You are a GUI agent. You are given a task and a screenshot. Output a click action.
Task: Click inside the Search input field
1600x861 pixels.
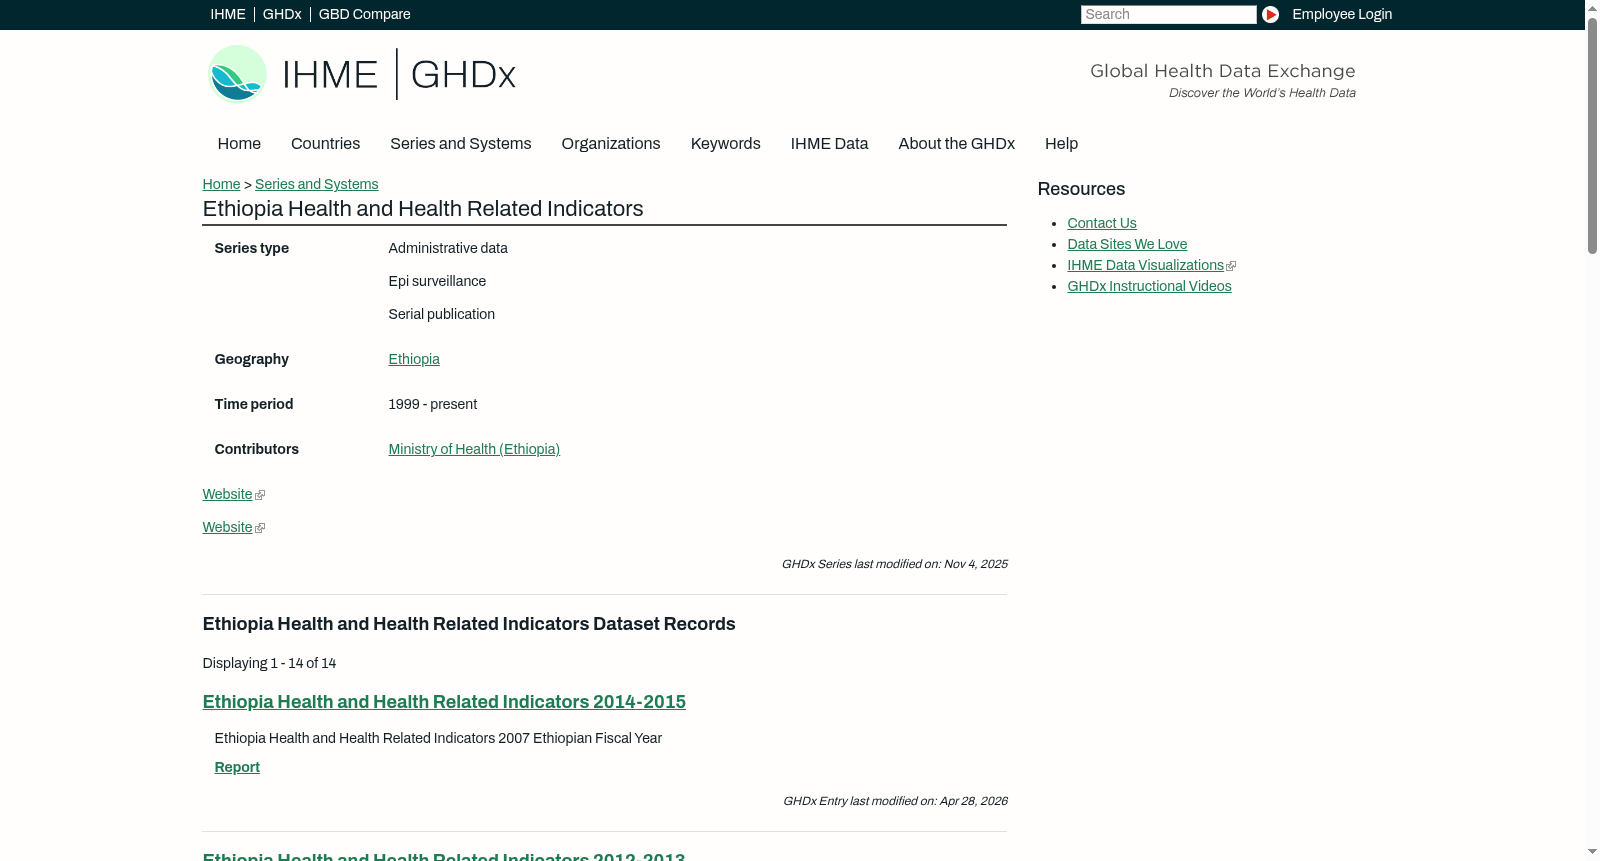(x=1168, y=14)
